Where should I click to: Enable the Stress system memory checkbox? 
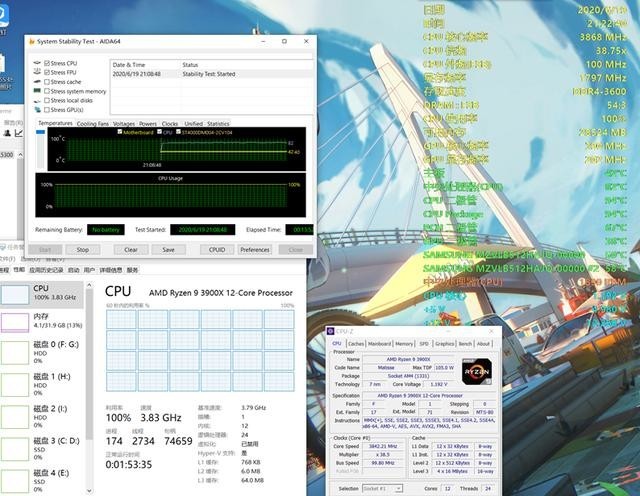(x=47, y=91)
